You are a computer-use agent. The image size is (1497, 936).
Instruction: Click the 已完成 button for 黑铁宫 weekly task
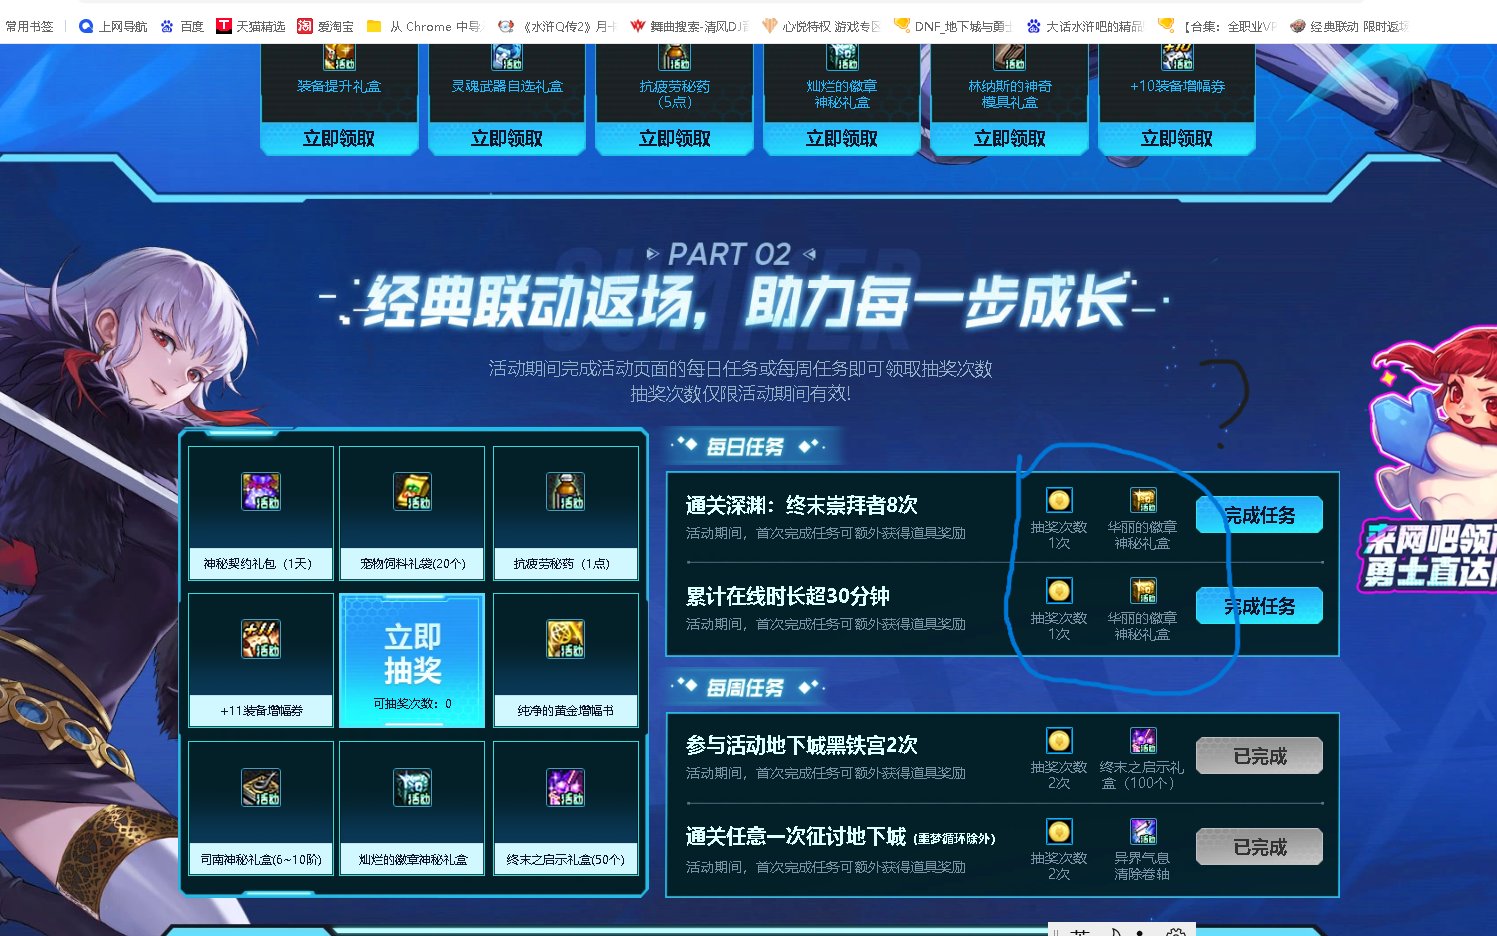[1258, 755]
